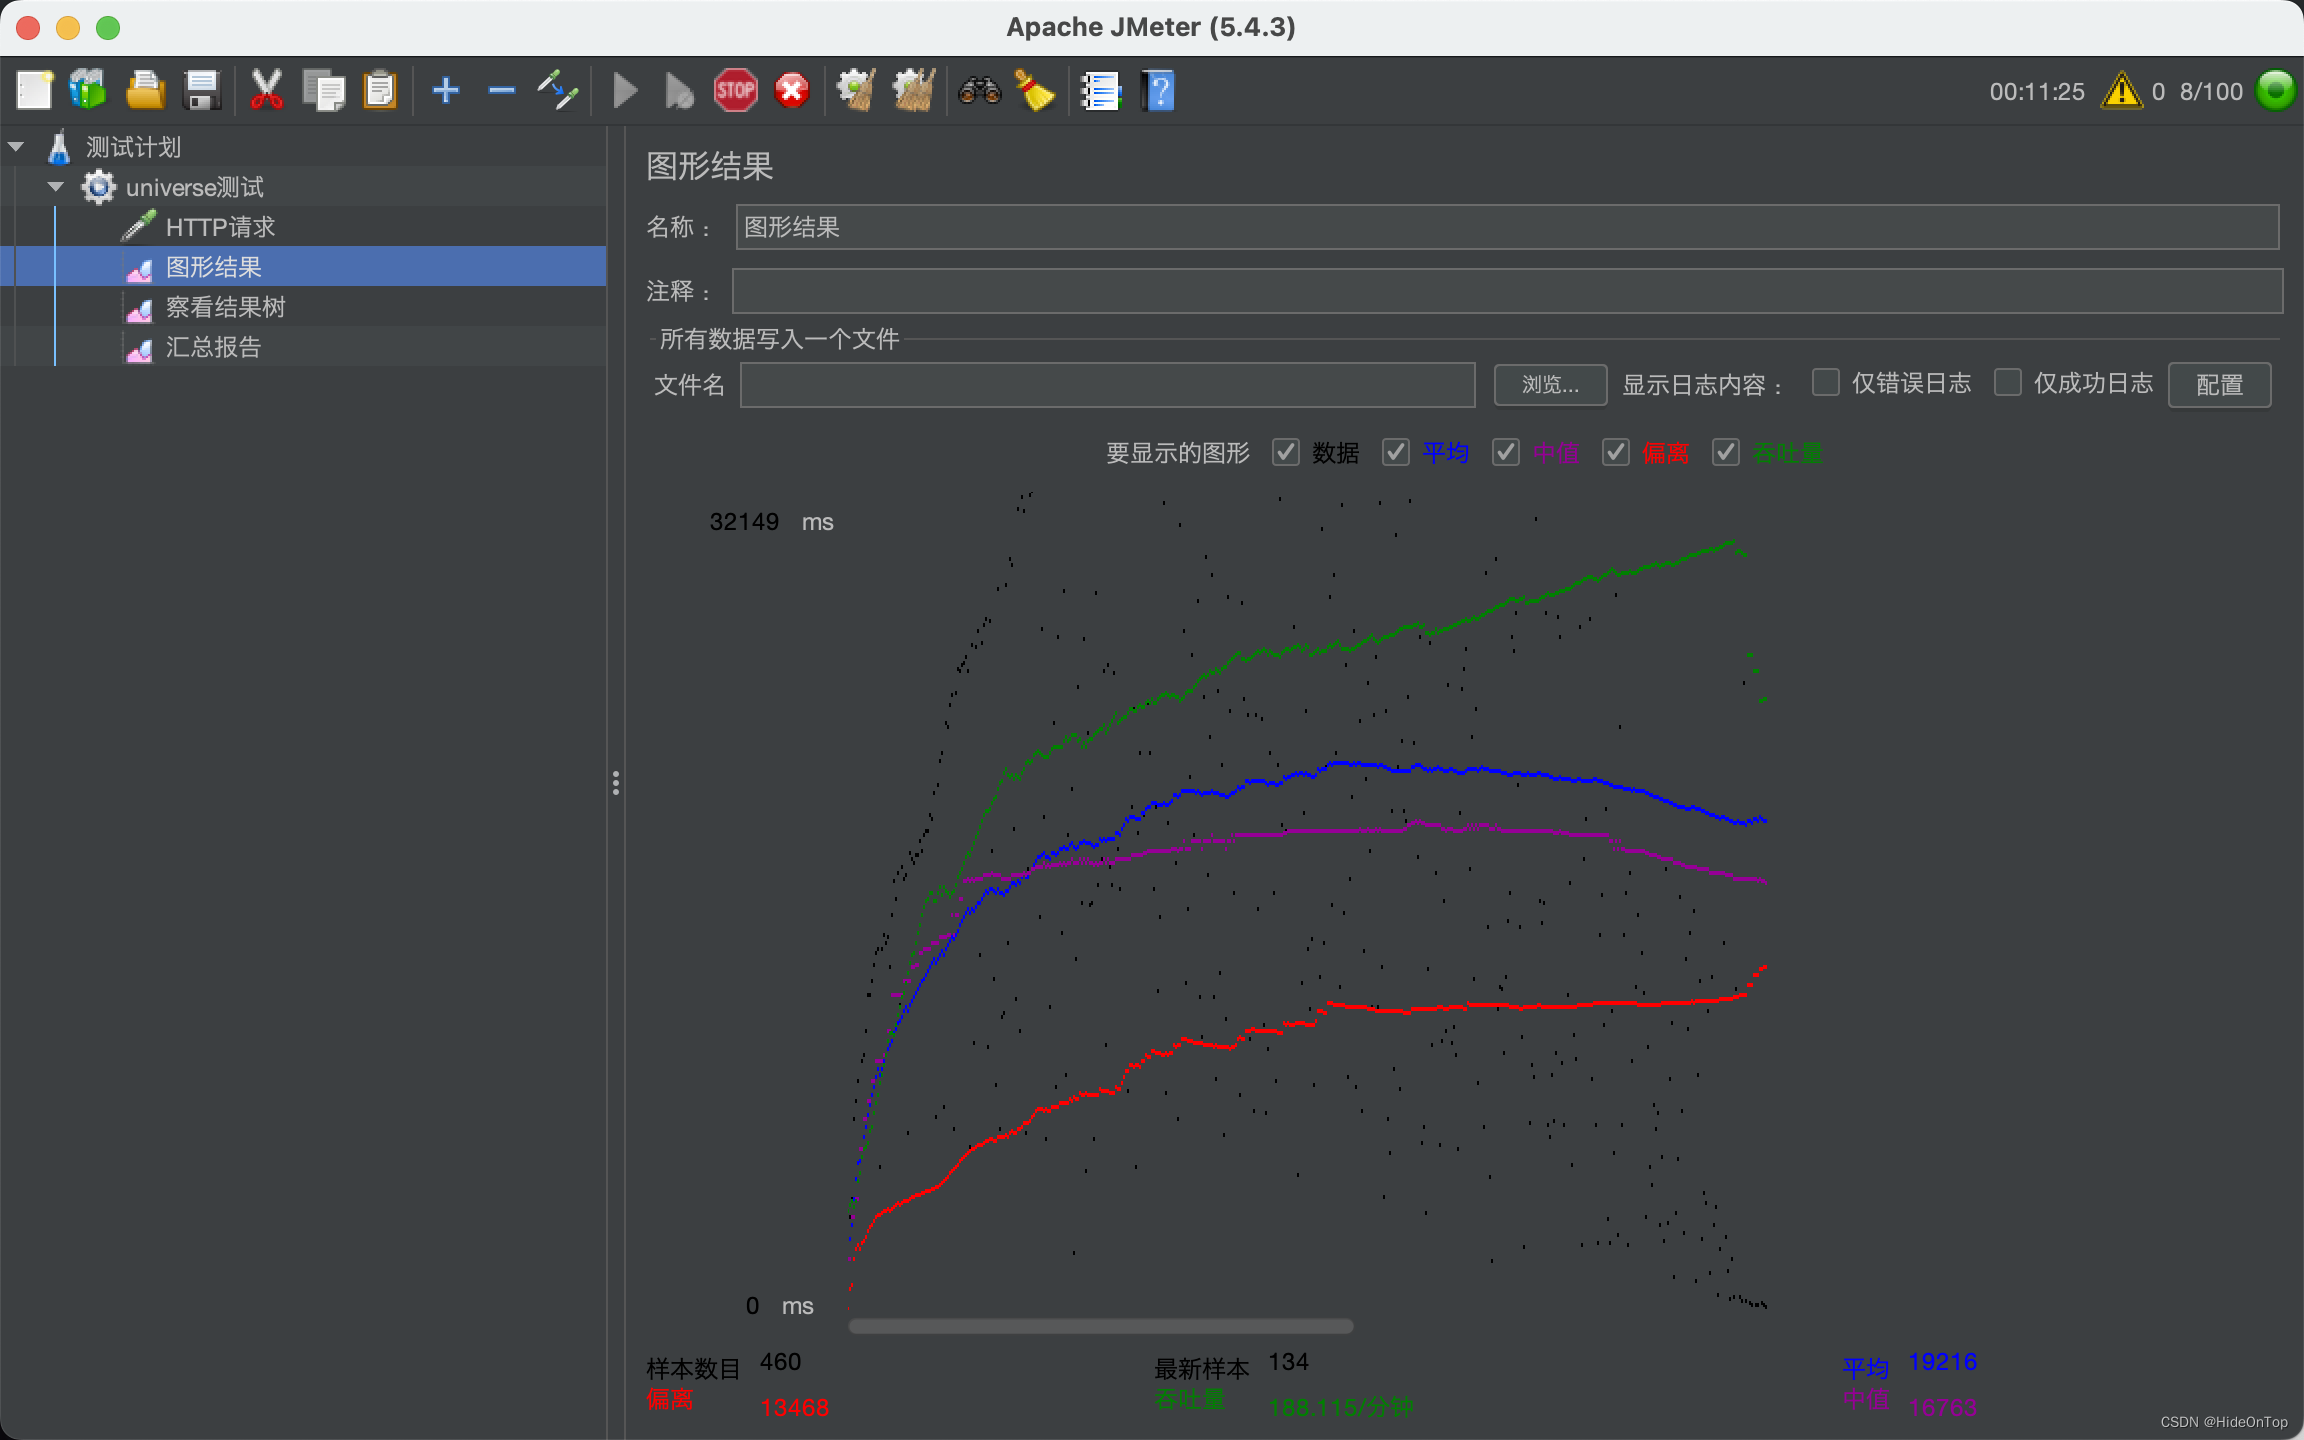Enable the 仅错误日志 checkbox
2304x1440 pixels.
tap(1825, 383)
